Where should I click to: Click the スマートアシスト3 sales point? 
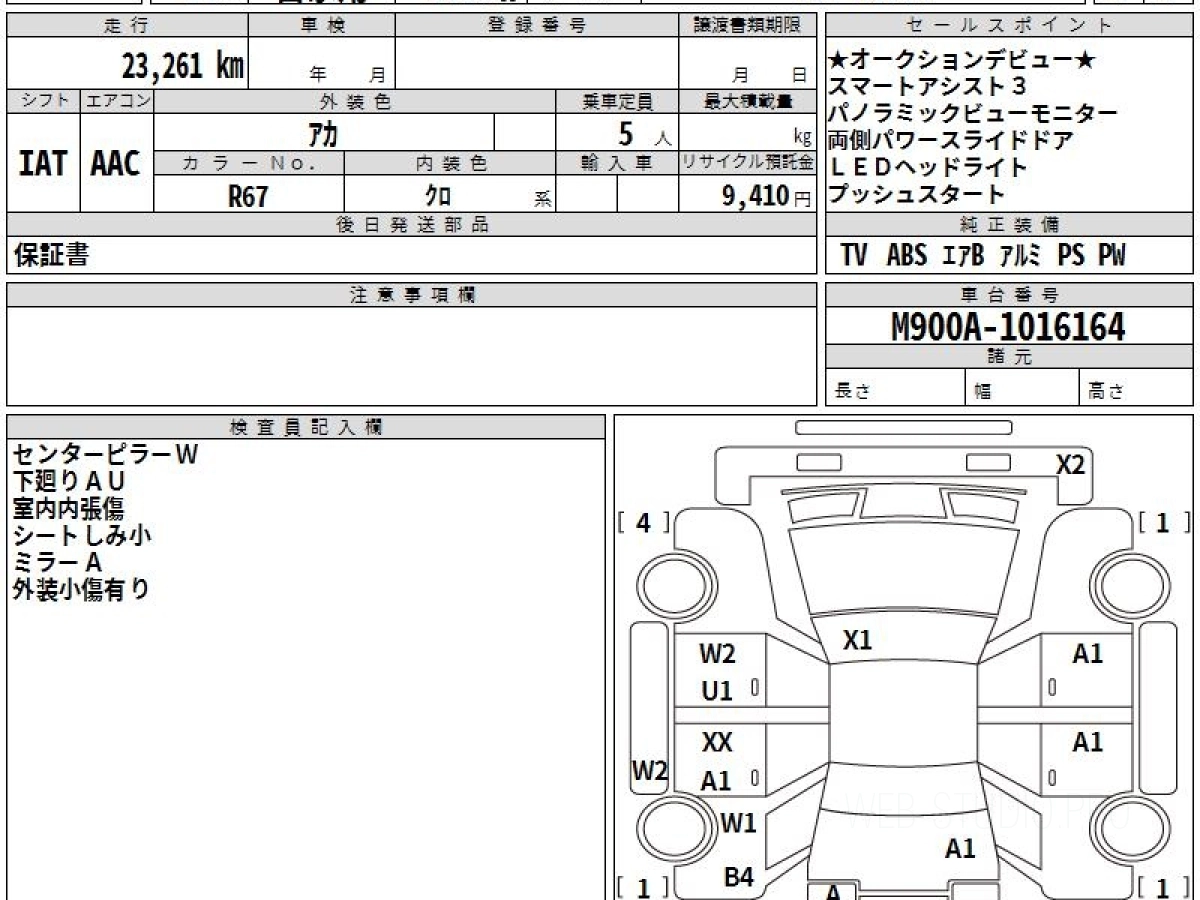click(x=928, y=88)
